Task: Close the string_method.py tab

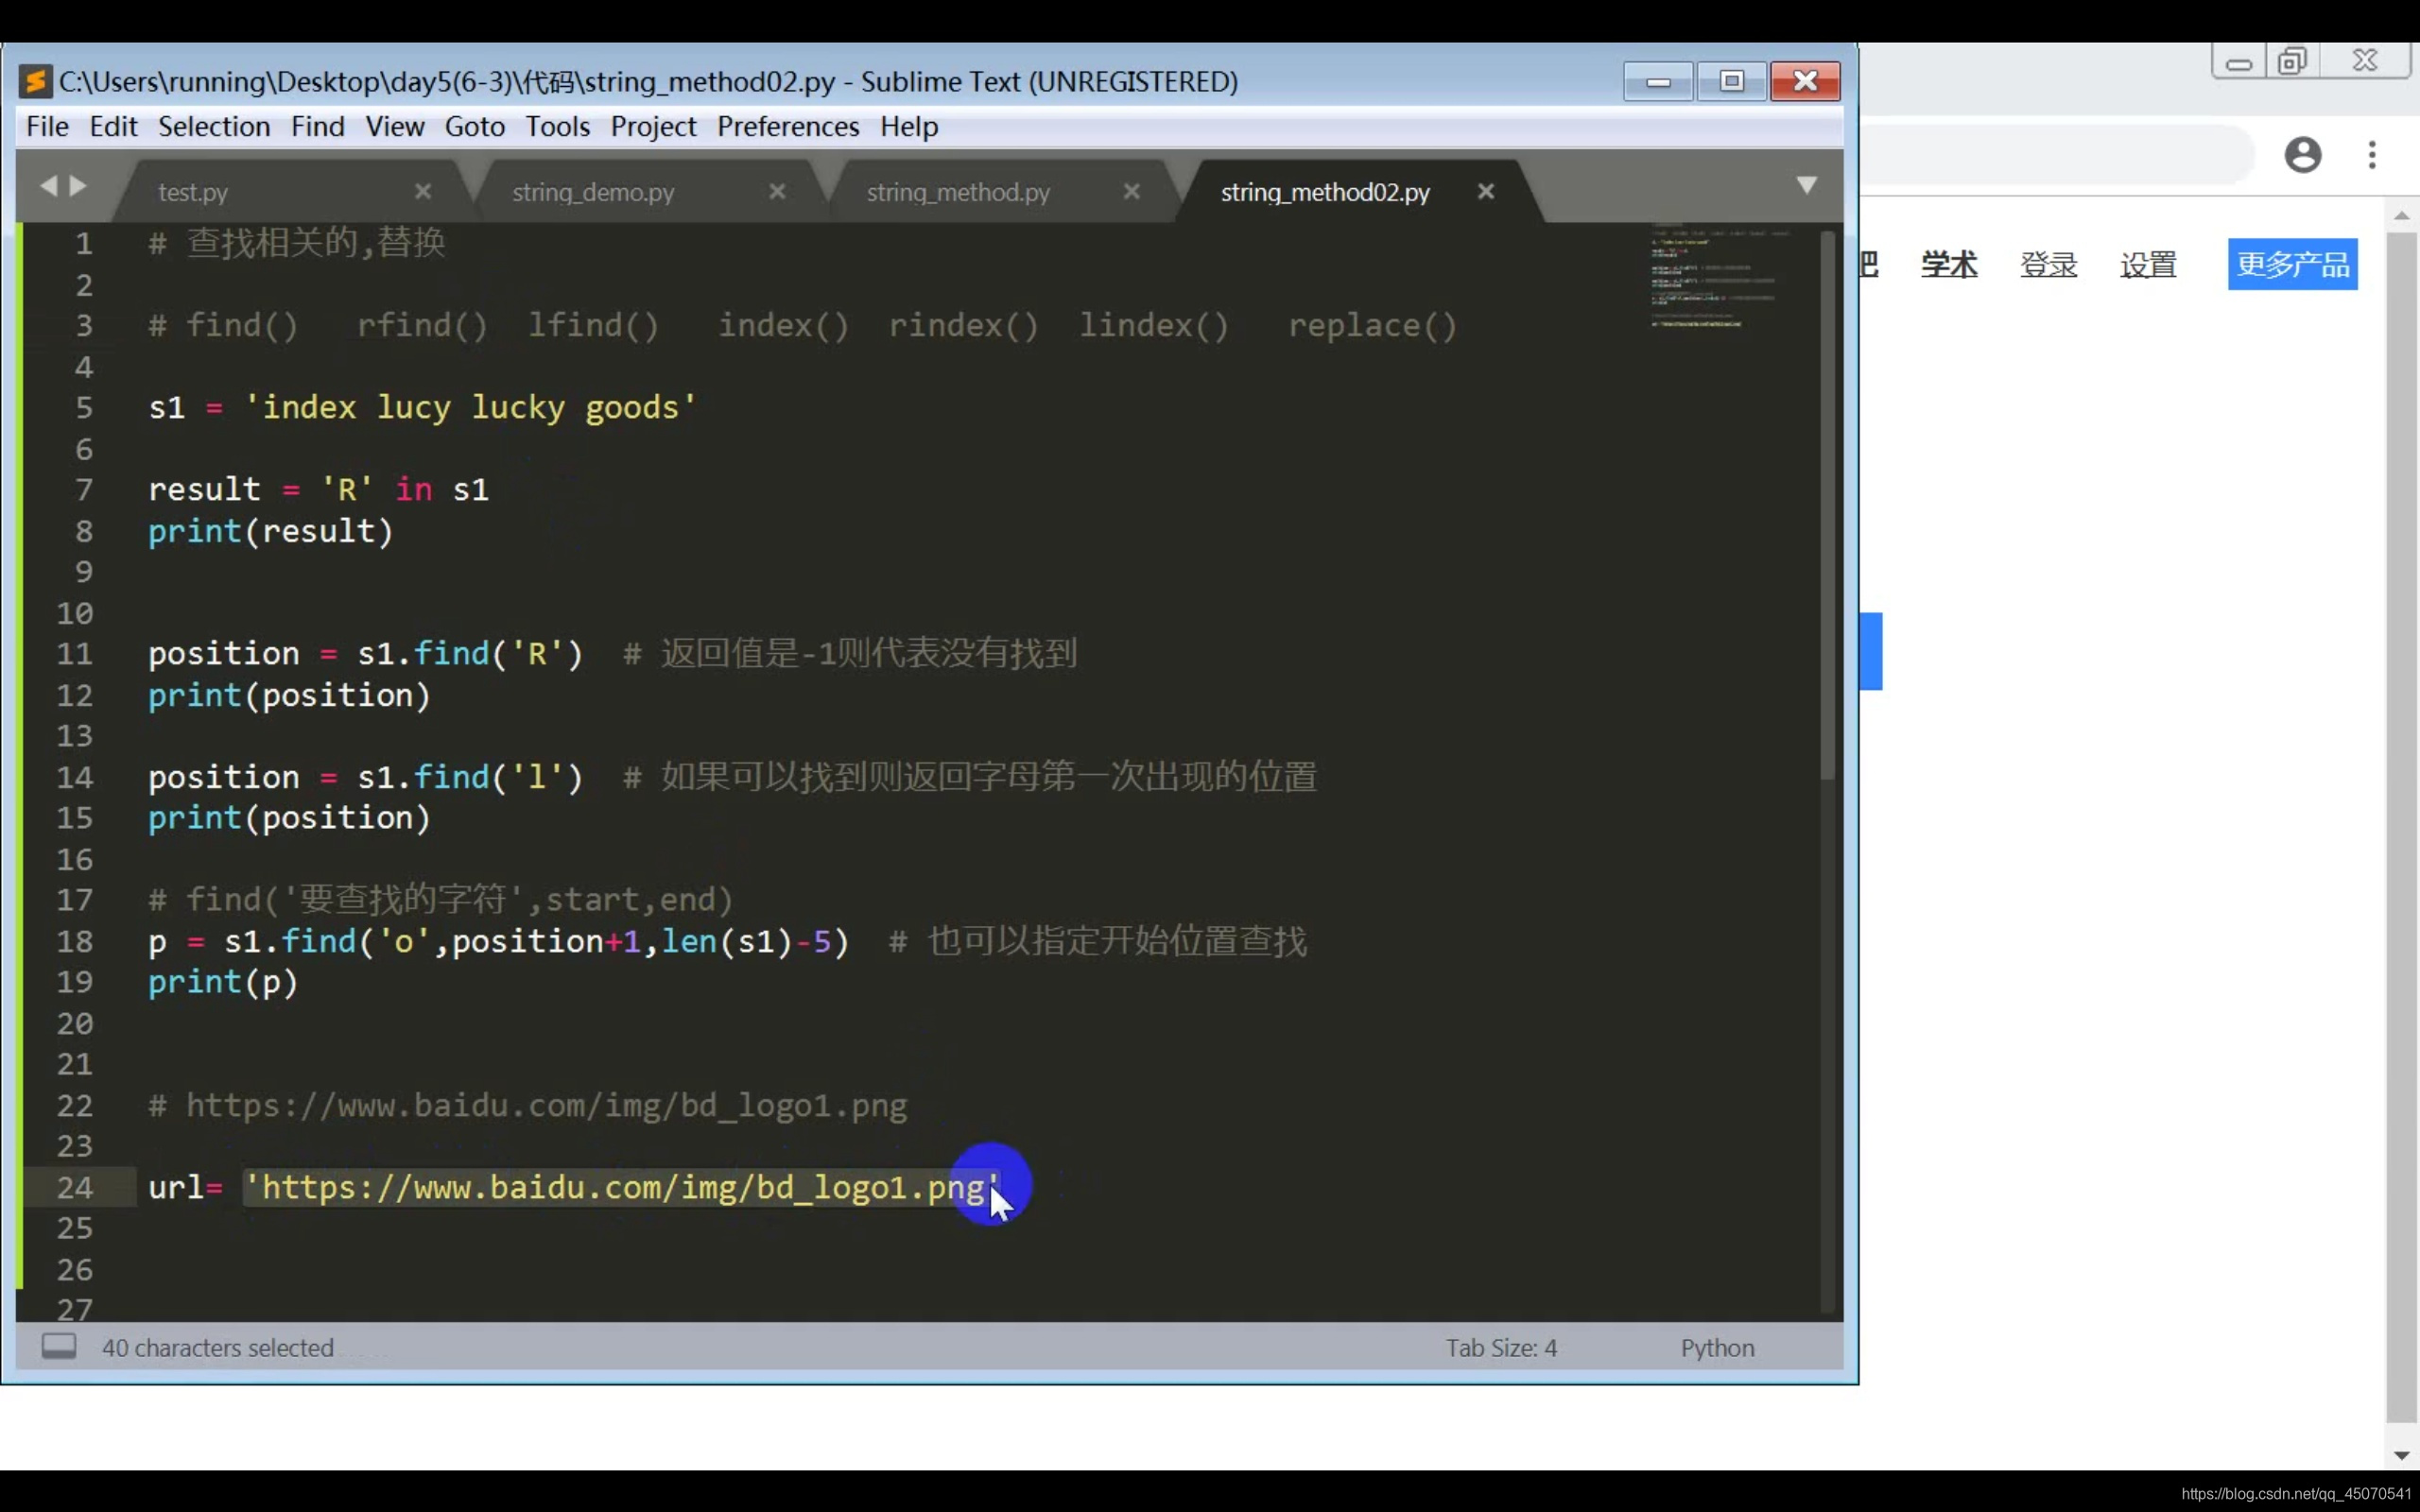Action: point(1131,191)
